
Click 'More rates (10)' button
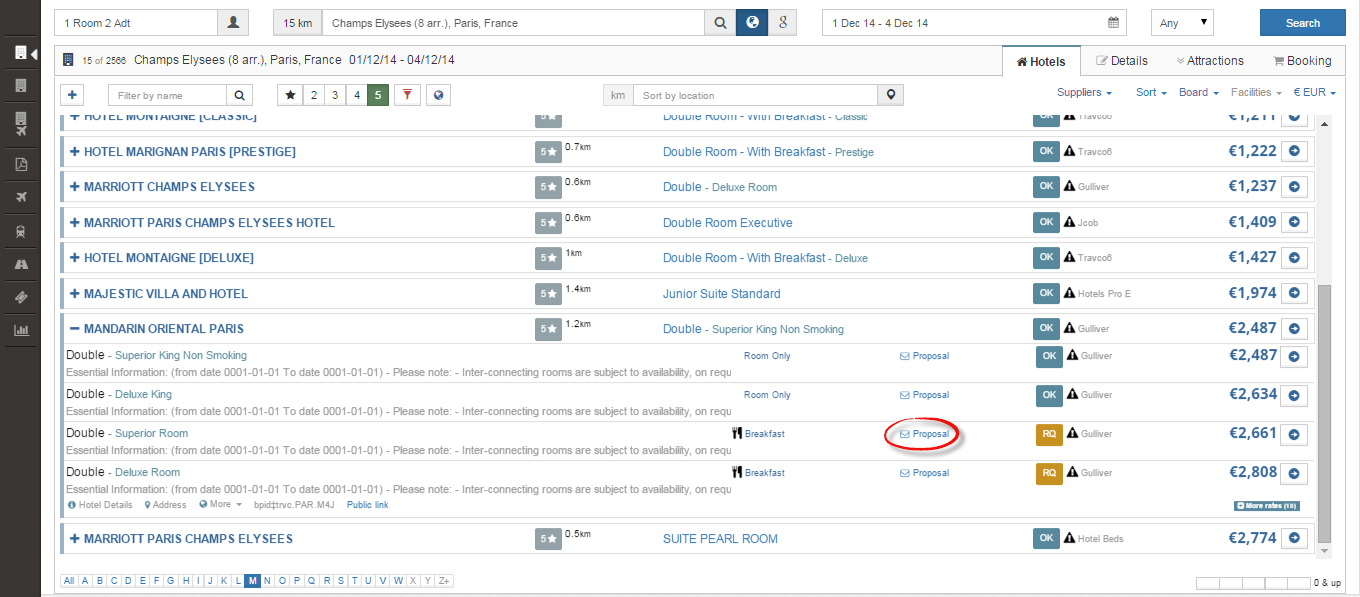click(1267, 506)
